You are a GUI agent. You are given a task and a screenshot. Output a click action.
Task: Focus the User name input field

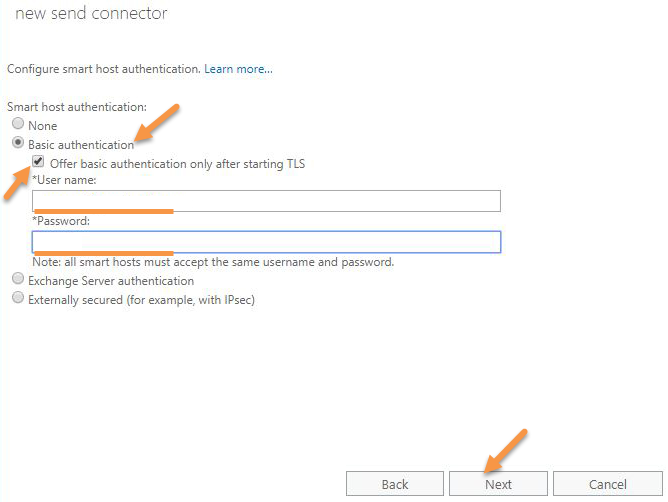click(x=266, y=201)
